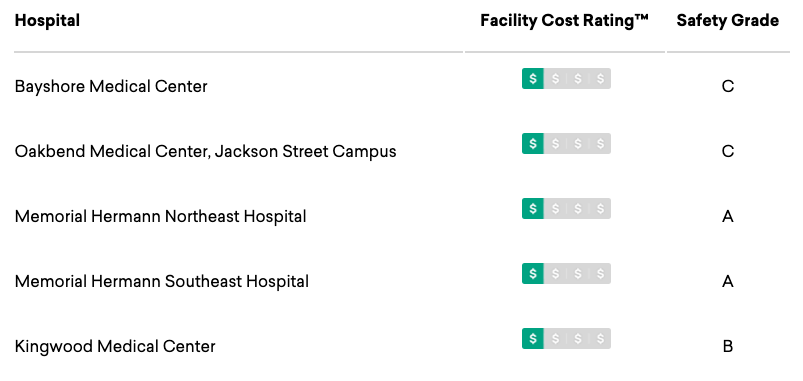Click Oakbend's safety grade C
Viewport: 803px width, 381px height.
pos(728,152)
